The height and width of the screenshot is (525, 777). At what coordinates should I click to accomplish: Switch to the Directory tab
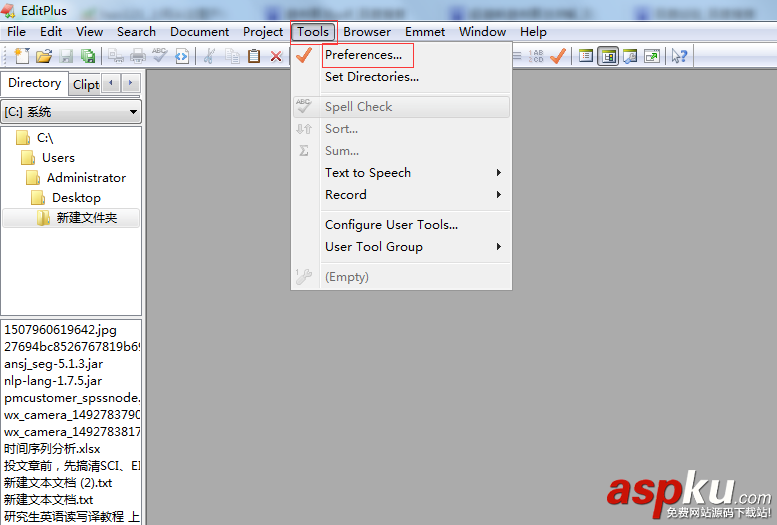pyautogui.click(x=35, y=83)
